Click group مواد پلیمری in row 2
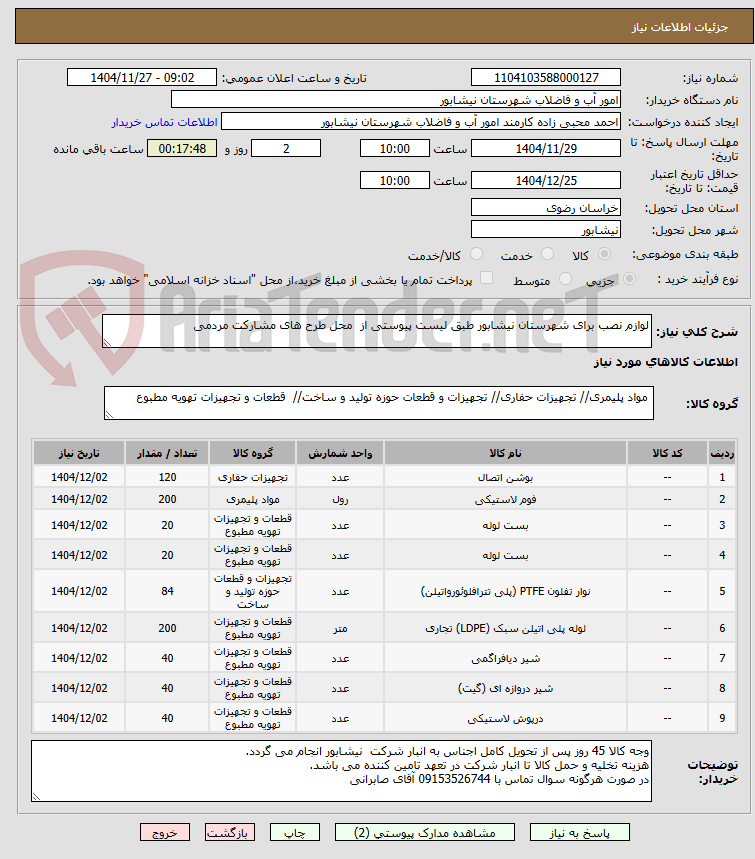Image resolution: width=755 pixels, height=859 pixels. click(253, 499)
